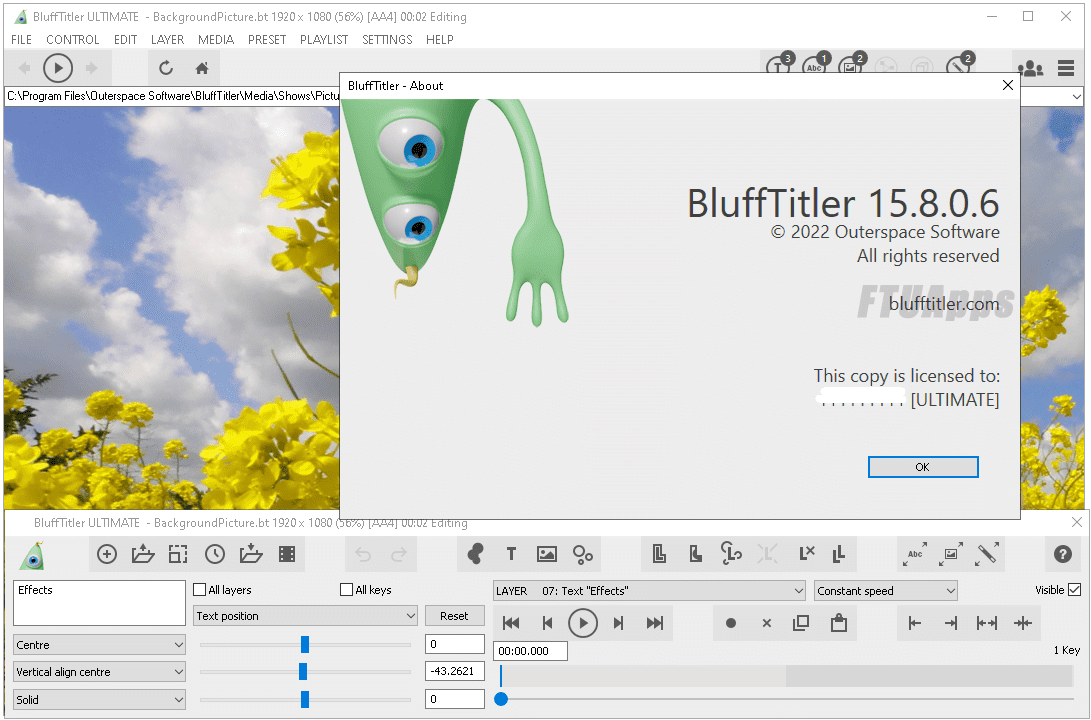The width and height of the screenshot is (1091, 720).
Task: Click the add layer plus-circle icon
Action: (106, 554)
